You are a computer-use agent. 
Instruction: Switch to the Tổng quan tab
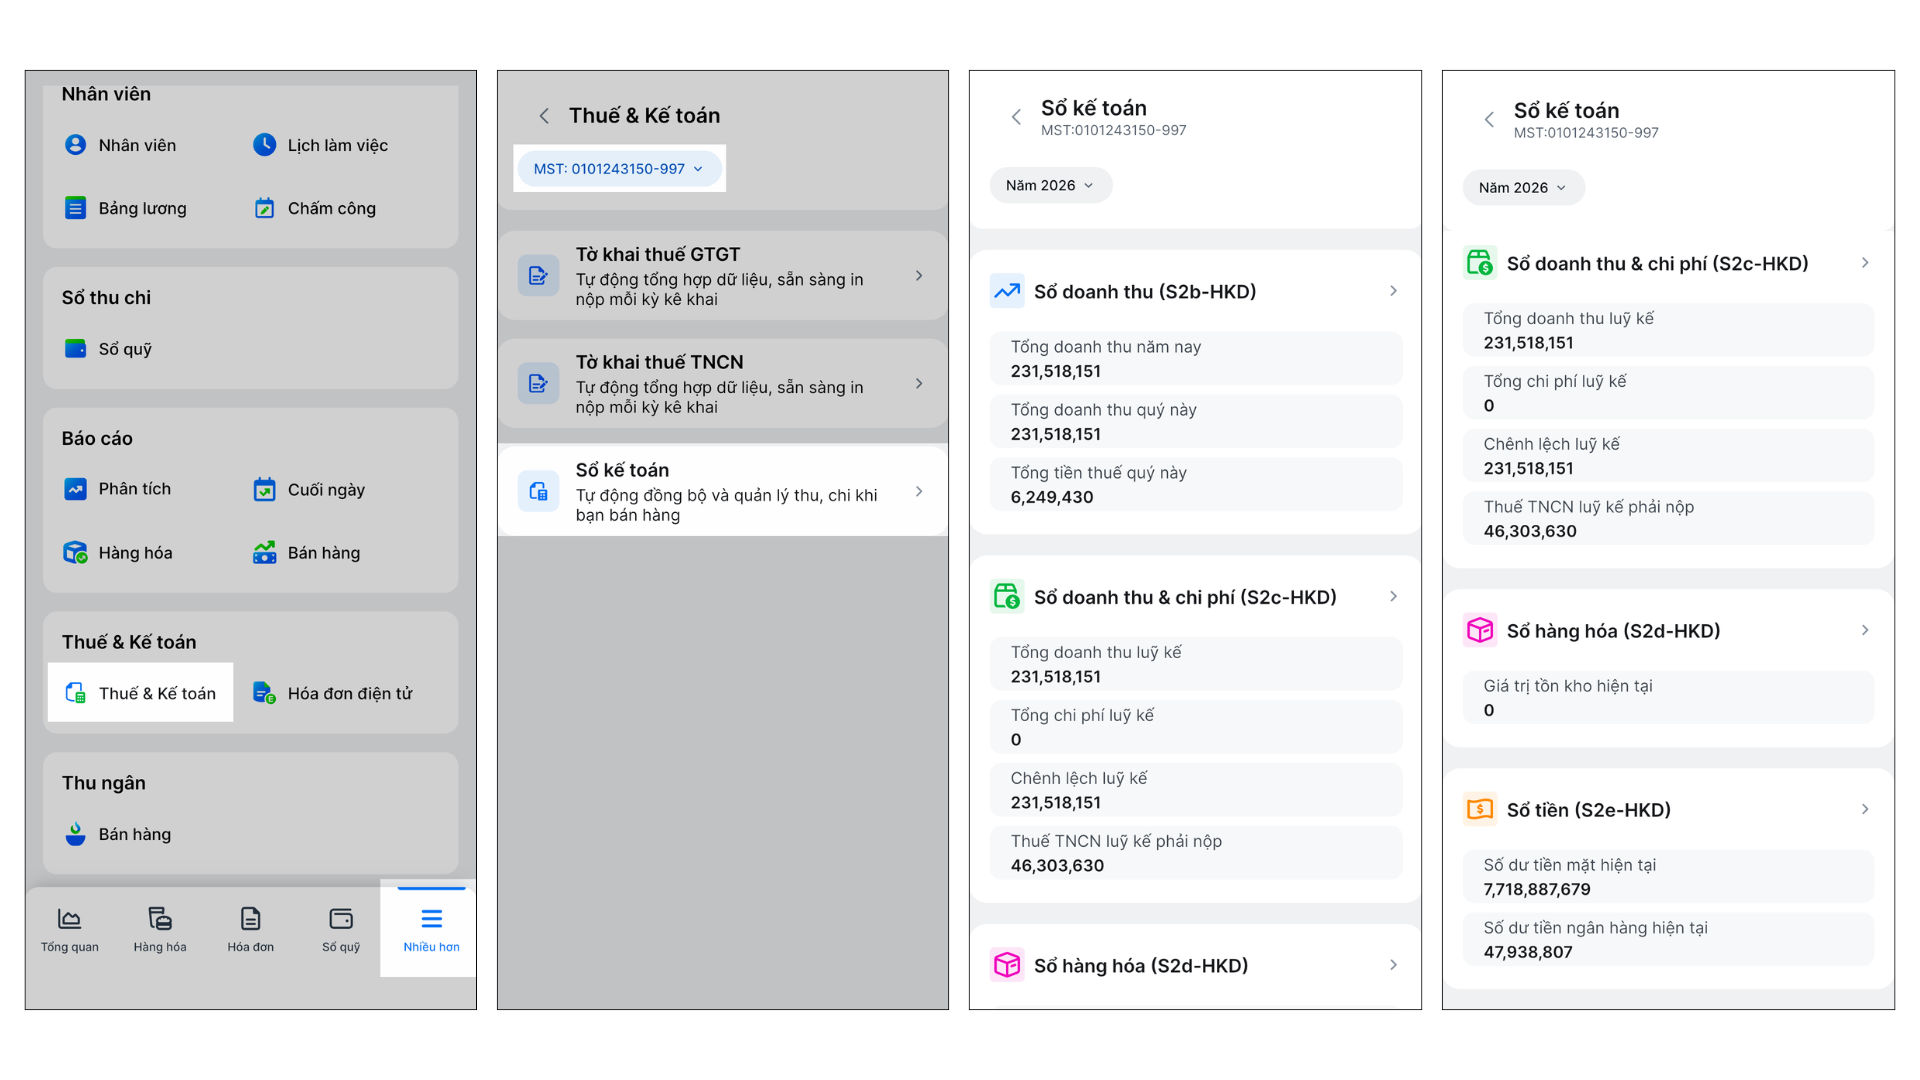tap(70, 929)
